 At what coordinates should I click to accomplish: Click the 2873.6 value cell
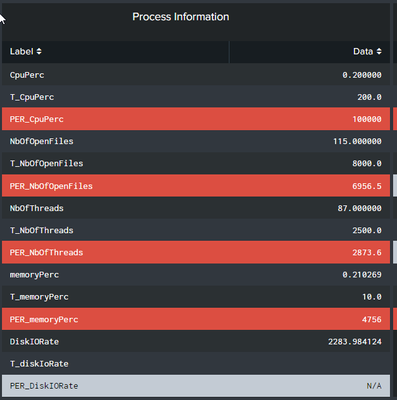pos(367,252)
